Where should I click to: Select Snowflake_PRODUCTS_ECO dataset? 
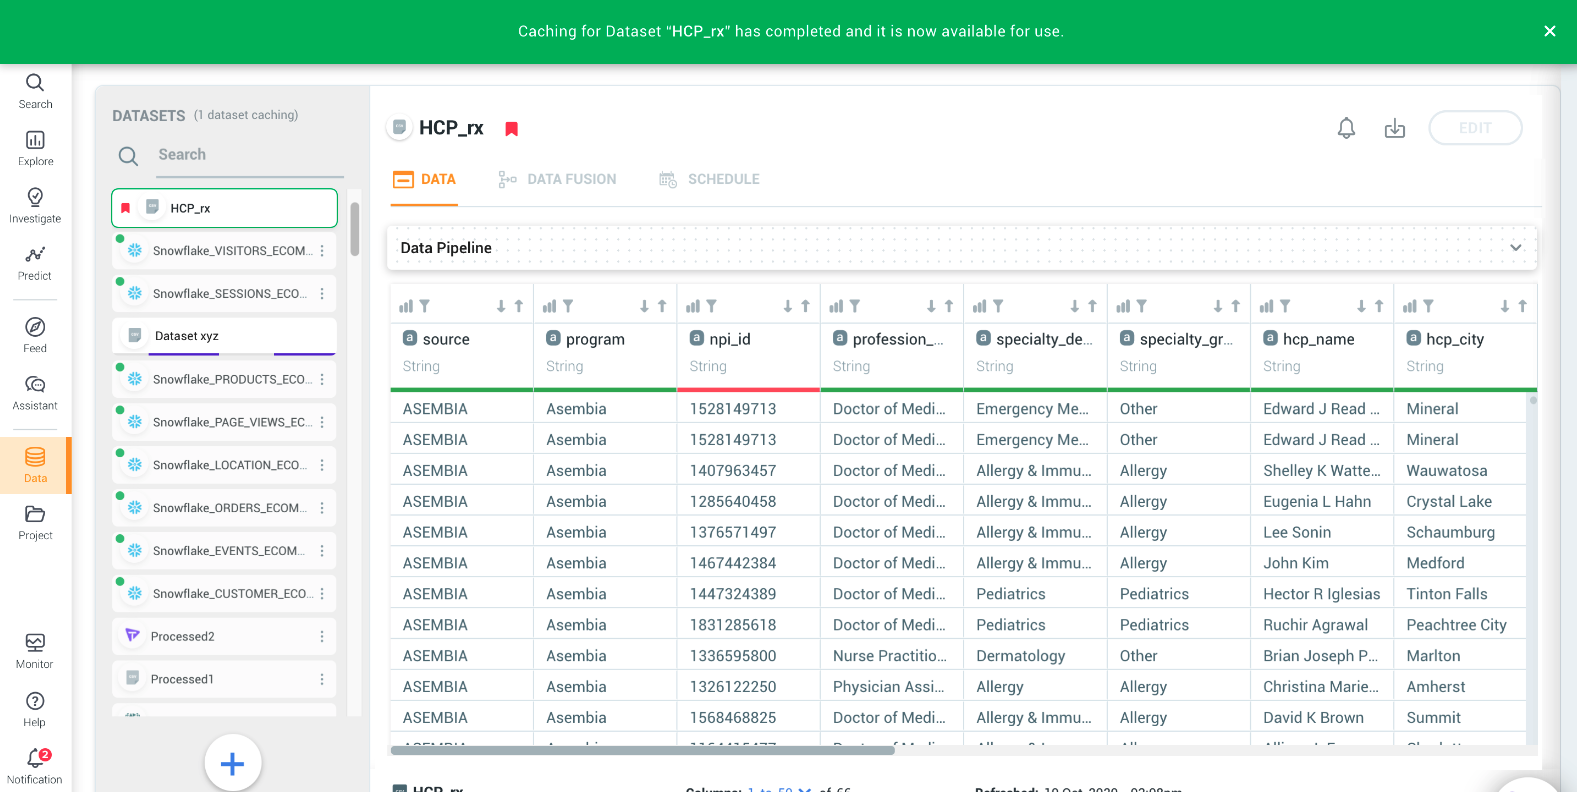[x=224, y=380]
